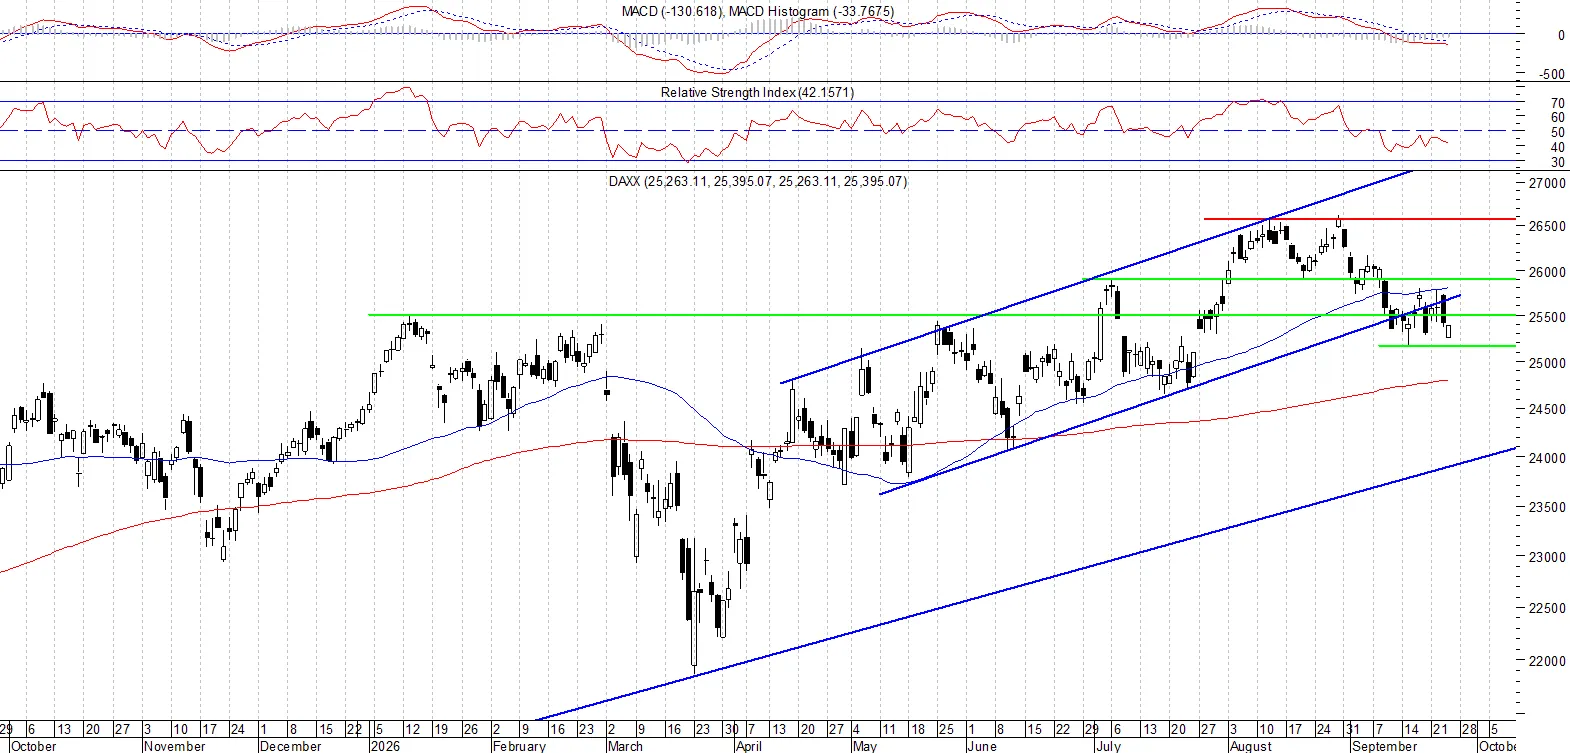Click the February month label
The image size is (1570, 753).
tap(520, 746)
